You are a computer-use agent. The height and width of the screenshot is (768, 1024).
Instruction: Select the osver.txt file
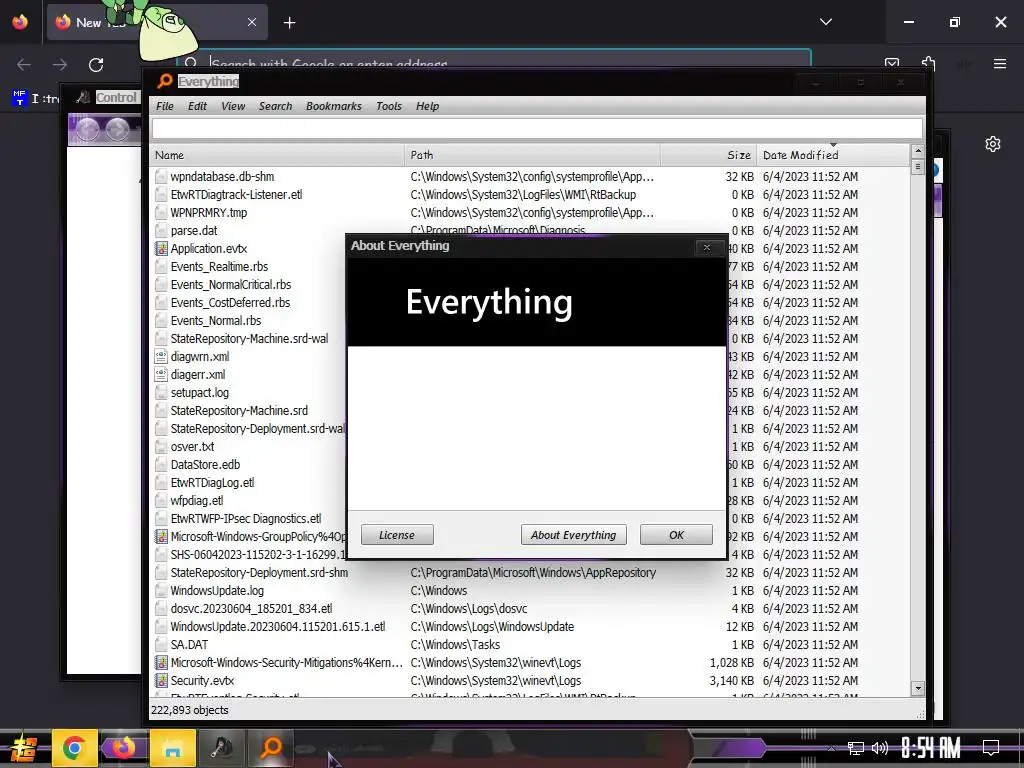(x=192, y=447)
